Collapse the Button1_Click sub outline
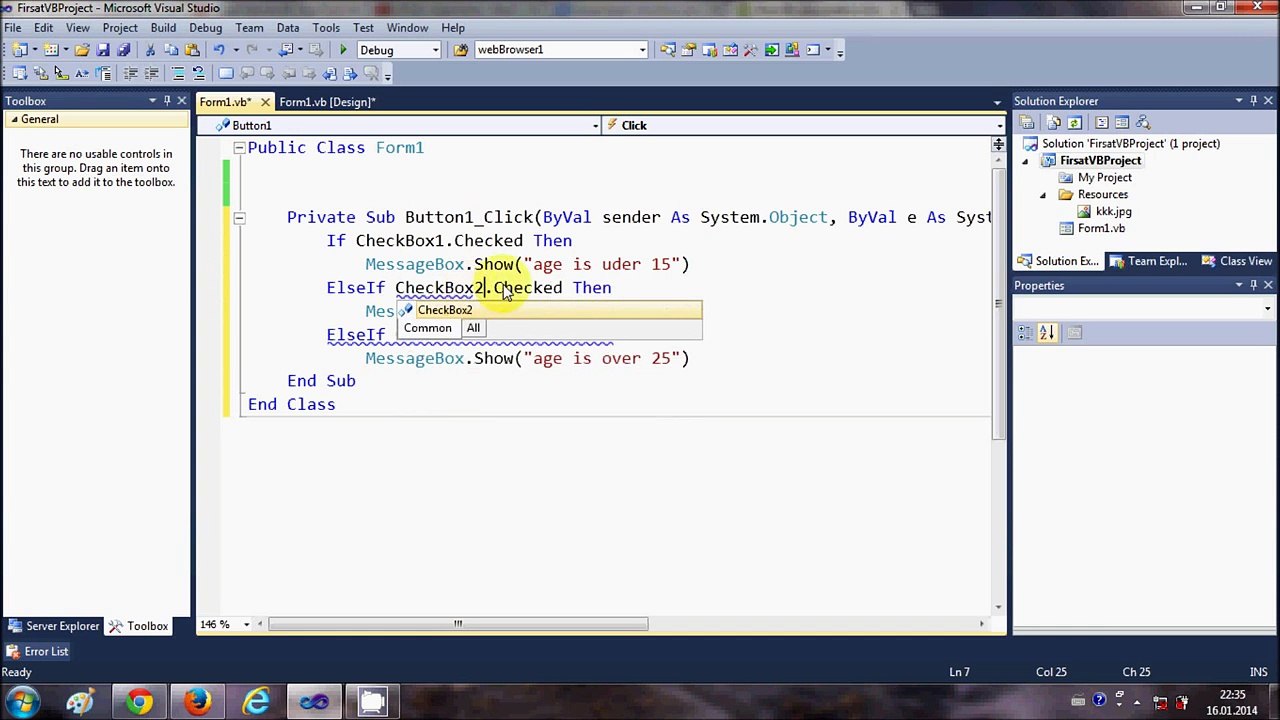This screenshot has width=1280, height=720. 239,217
